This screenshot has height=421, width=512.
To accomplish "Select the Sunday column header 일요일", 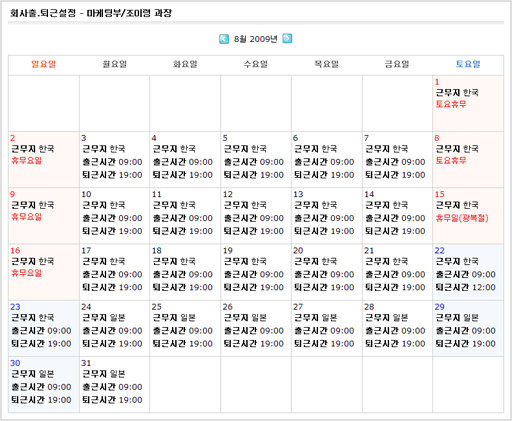I will (x=43, y=64).
